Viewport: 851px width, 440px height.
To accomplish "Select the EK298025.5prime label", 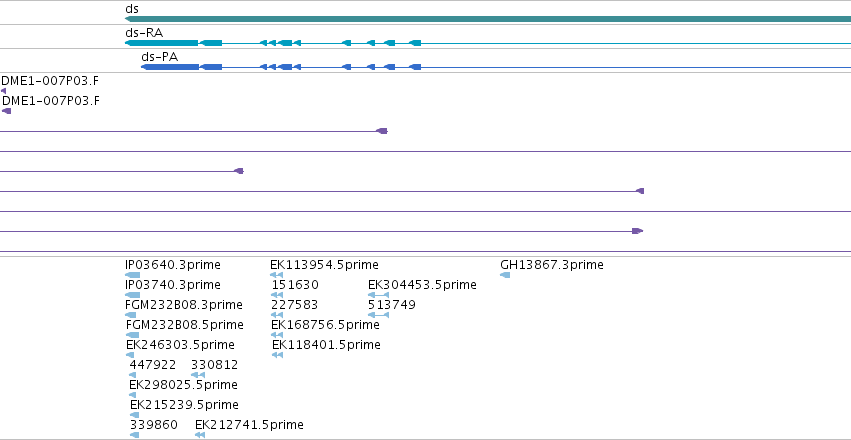I will pos(183,385).
